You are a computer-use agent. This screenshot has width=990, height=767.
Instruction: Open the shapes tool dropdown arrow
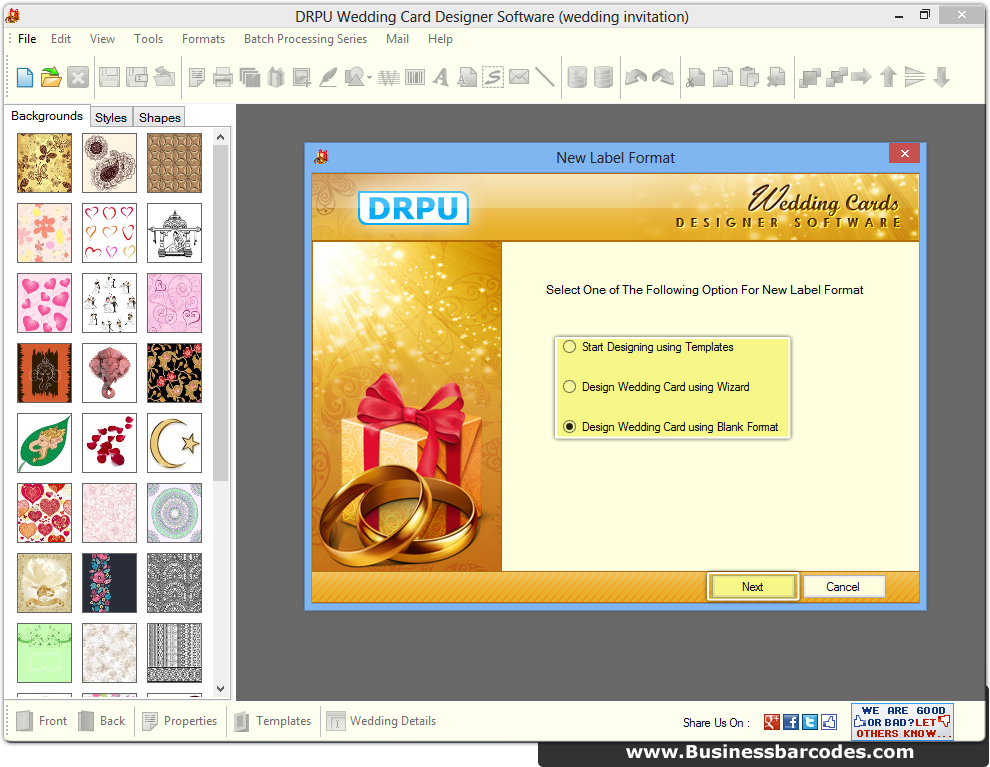coord(369,78)
